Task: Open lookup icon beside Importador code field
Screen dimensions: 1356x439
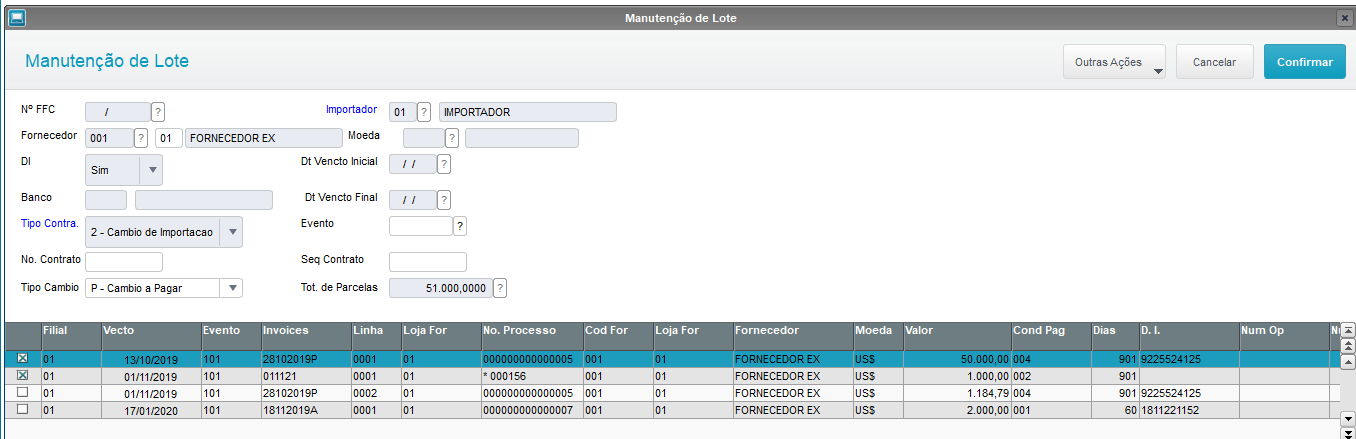Action: pyautogui.click(x=424, y=112)
